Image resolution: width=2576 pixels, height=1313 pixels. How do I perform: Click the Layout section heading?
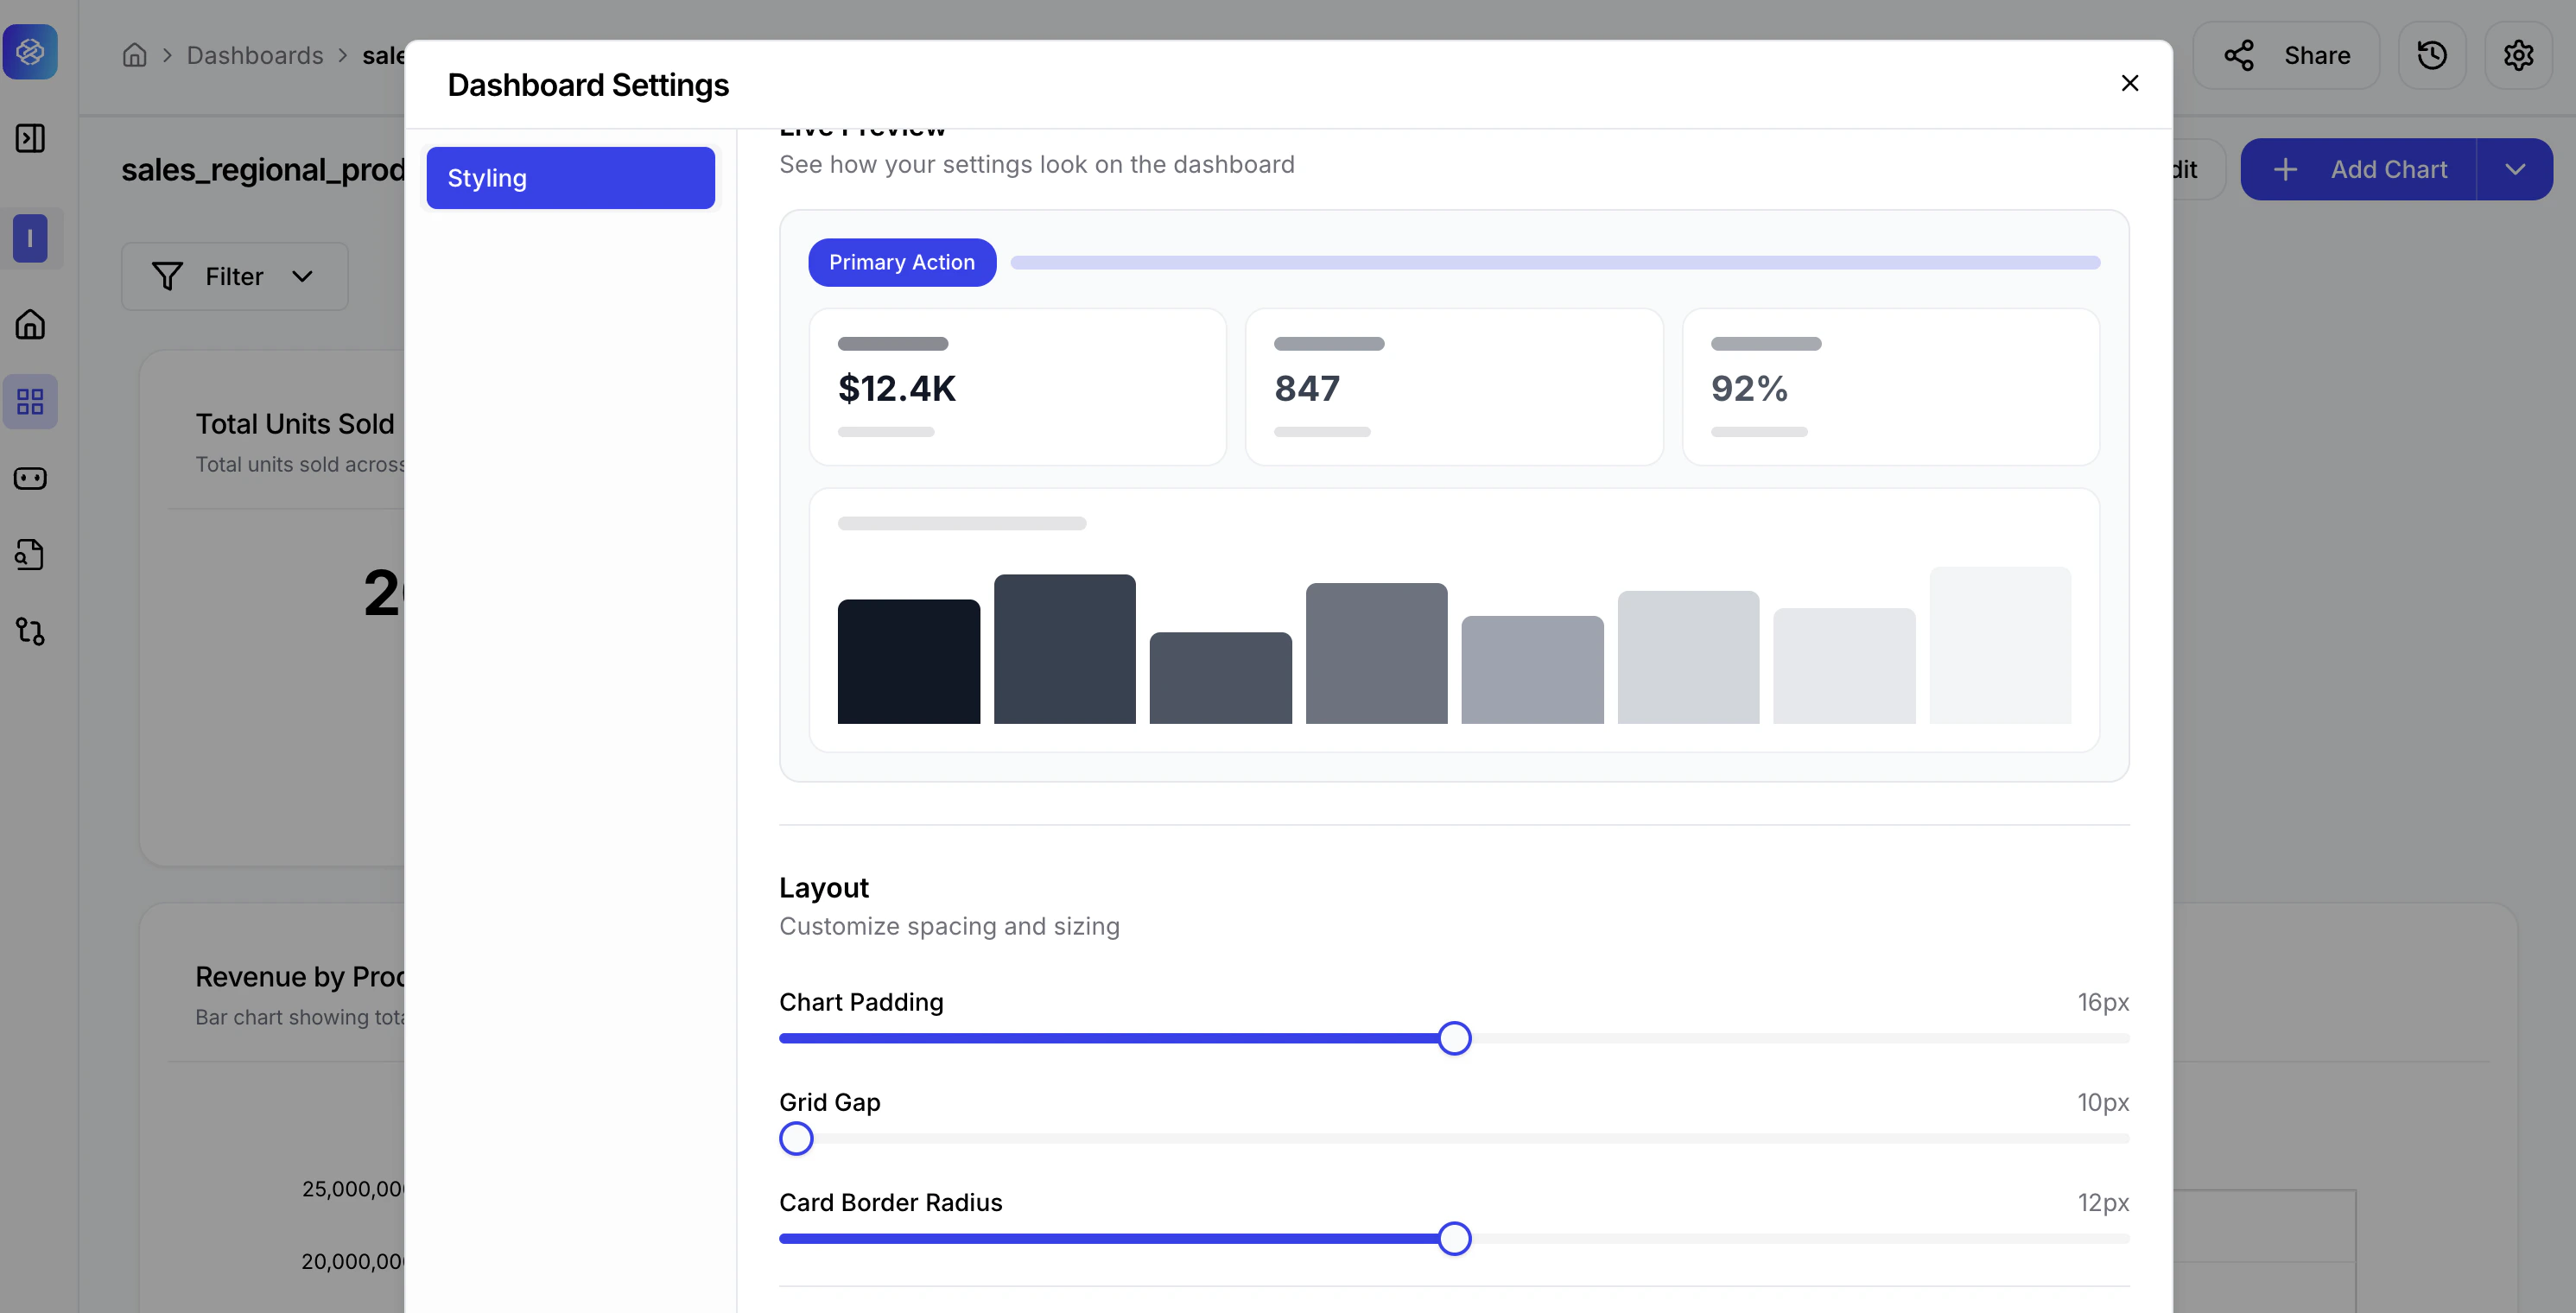[823, 888]
